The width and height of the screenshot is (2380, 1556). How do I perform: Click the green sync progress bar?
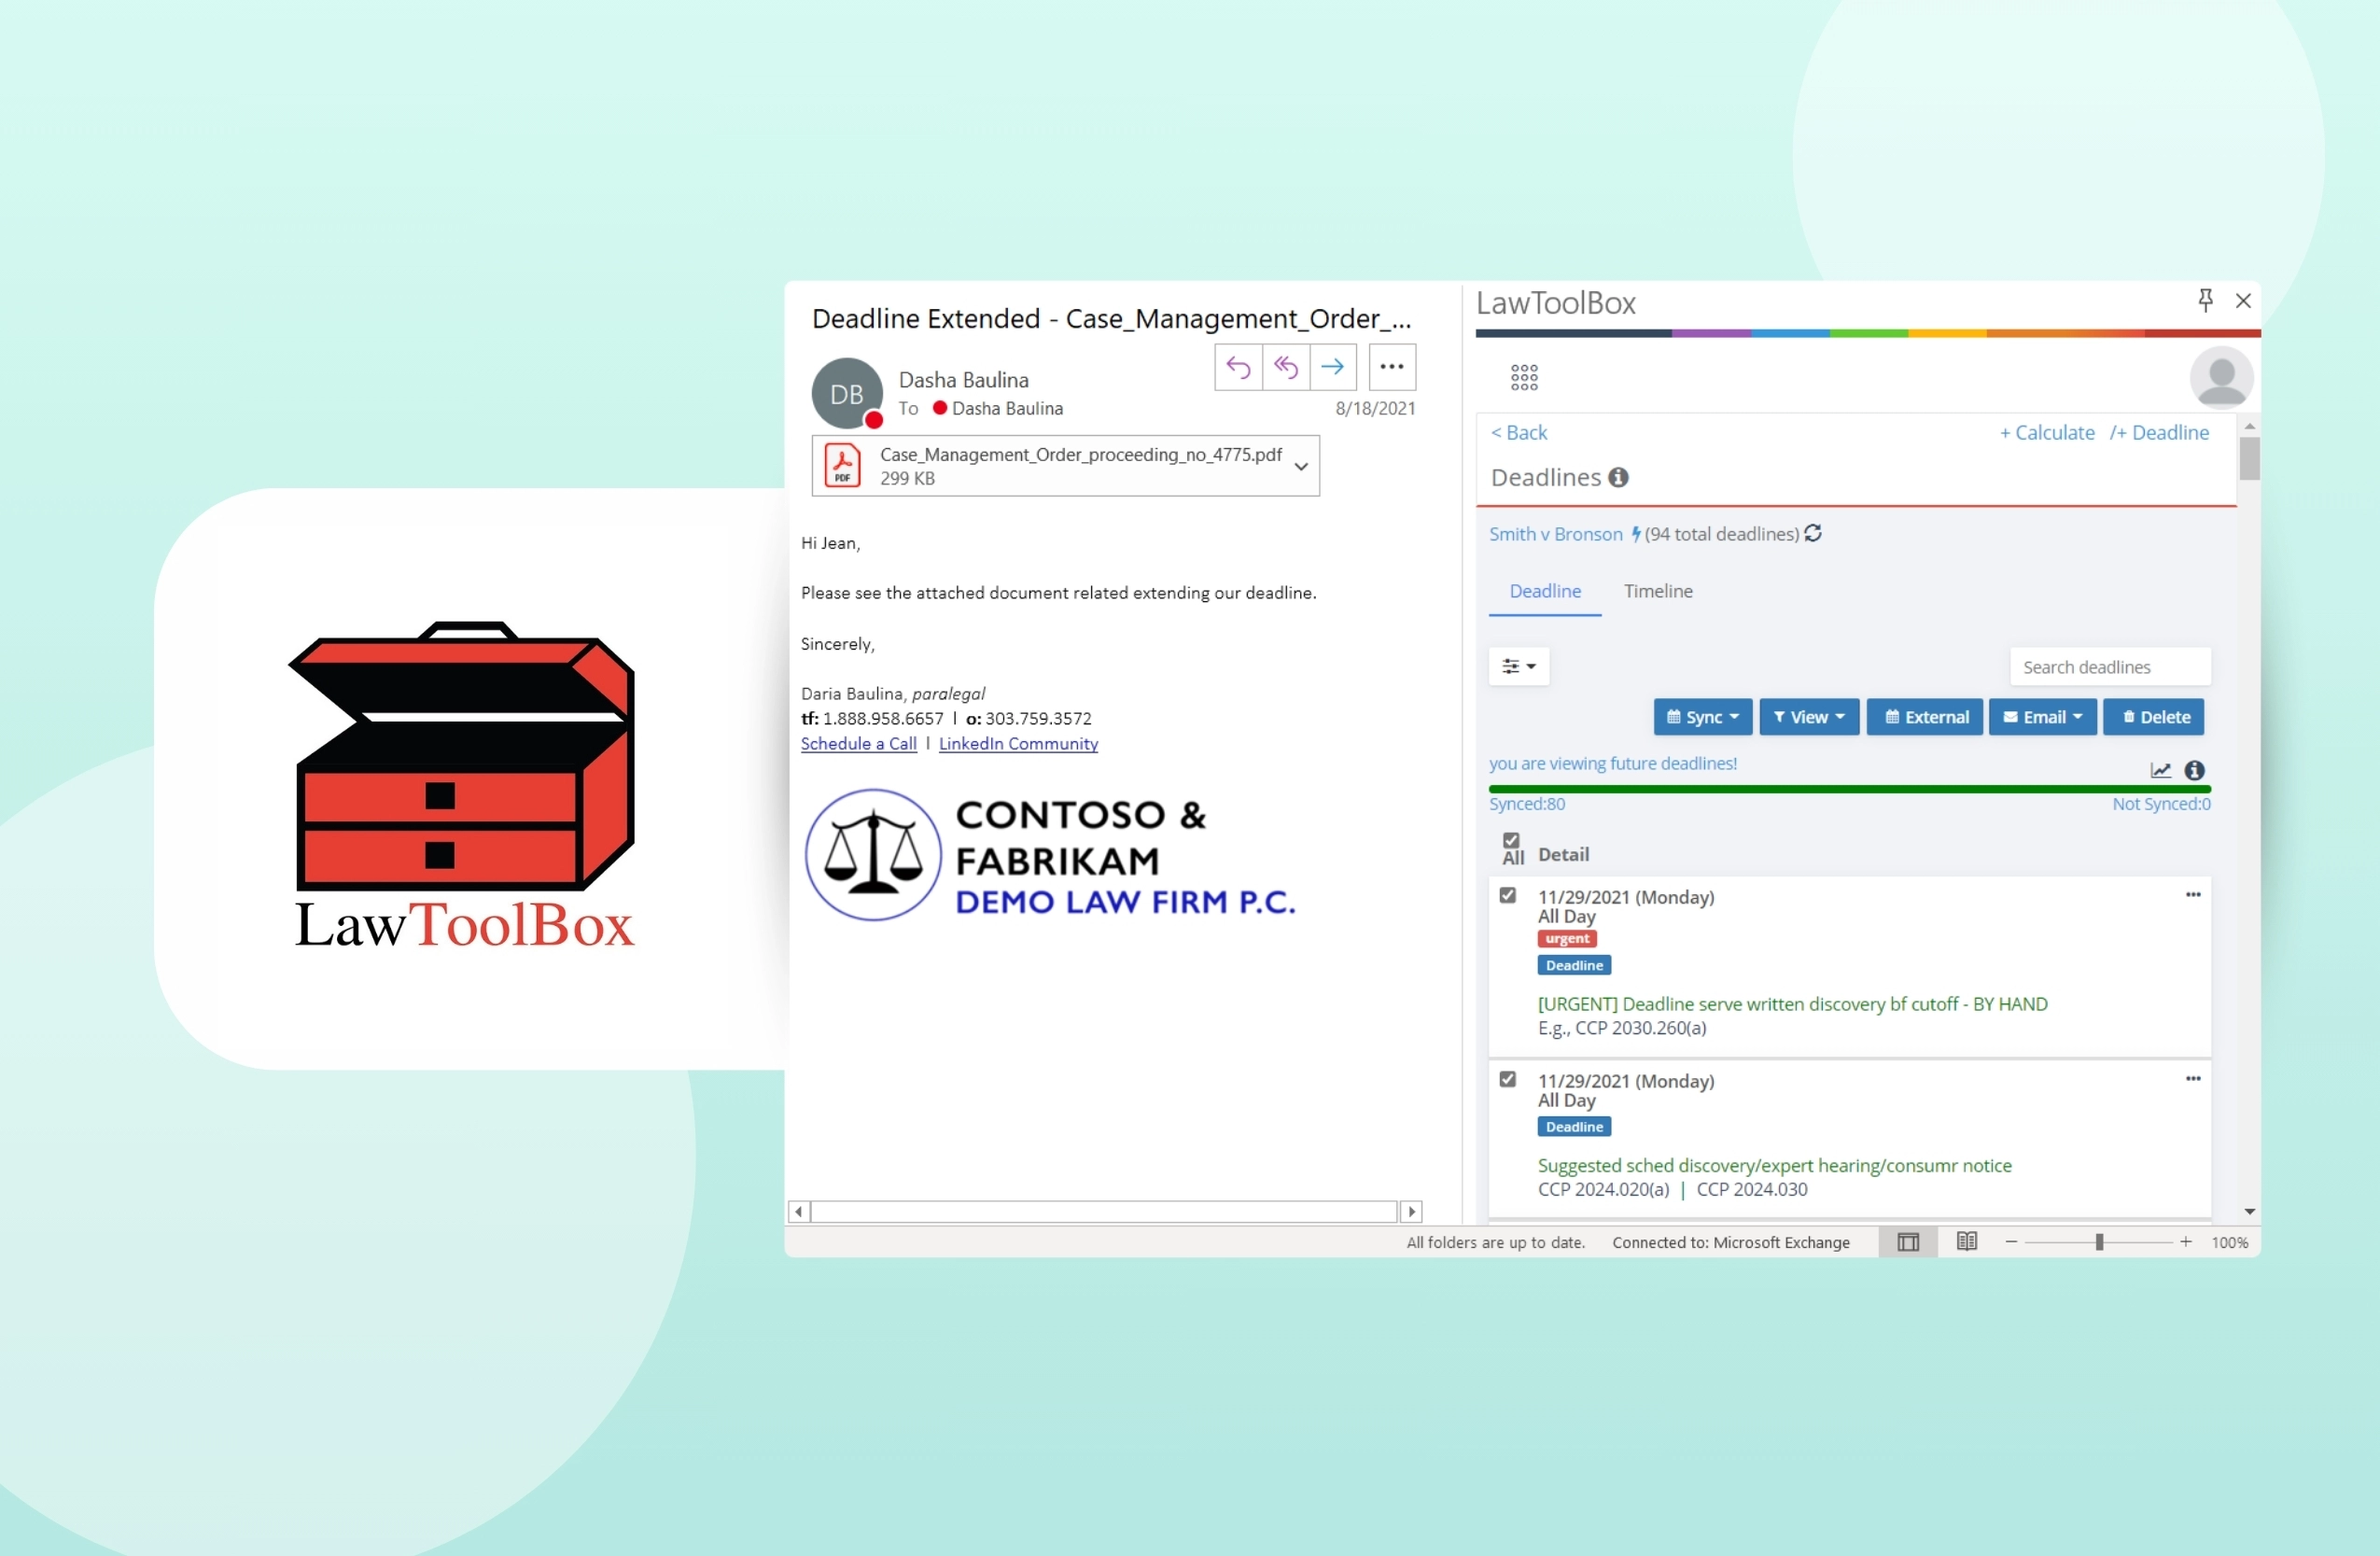click(x=1848, y=789)
